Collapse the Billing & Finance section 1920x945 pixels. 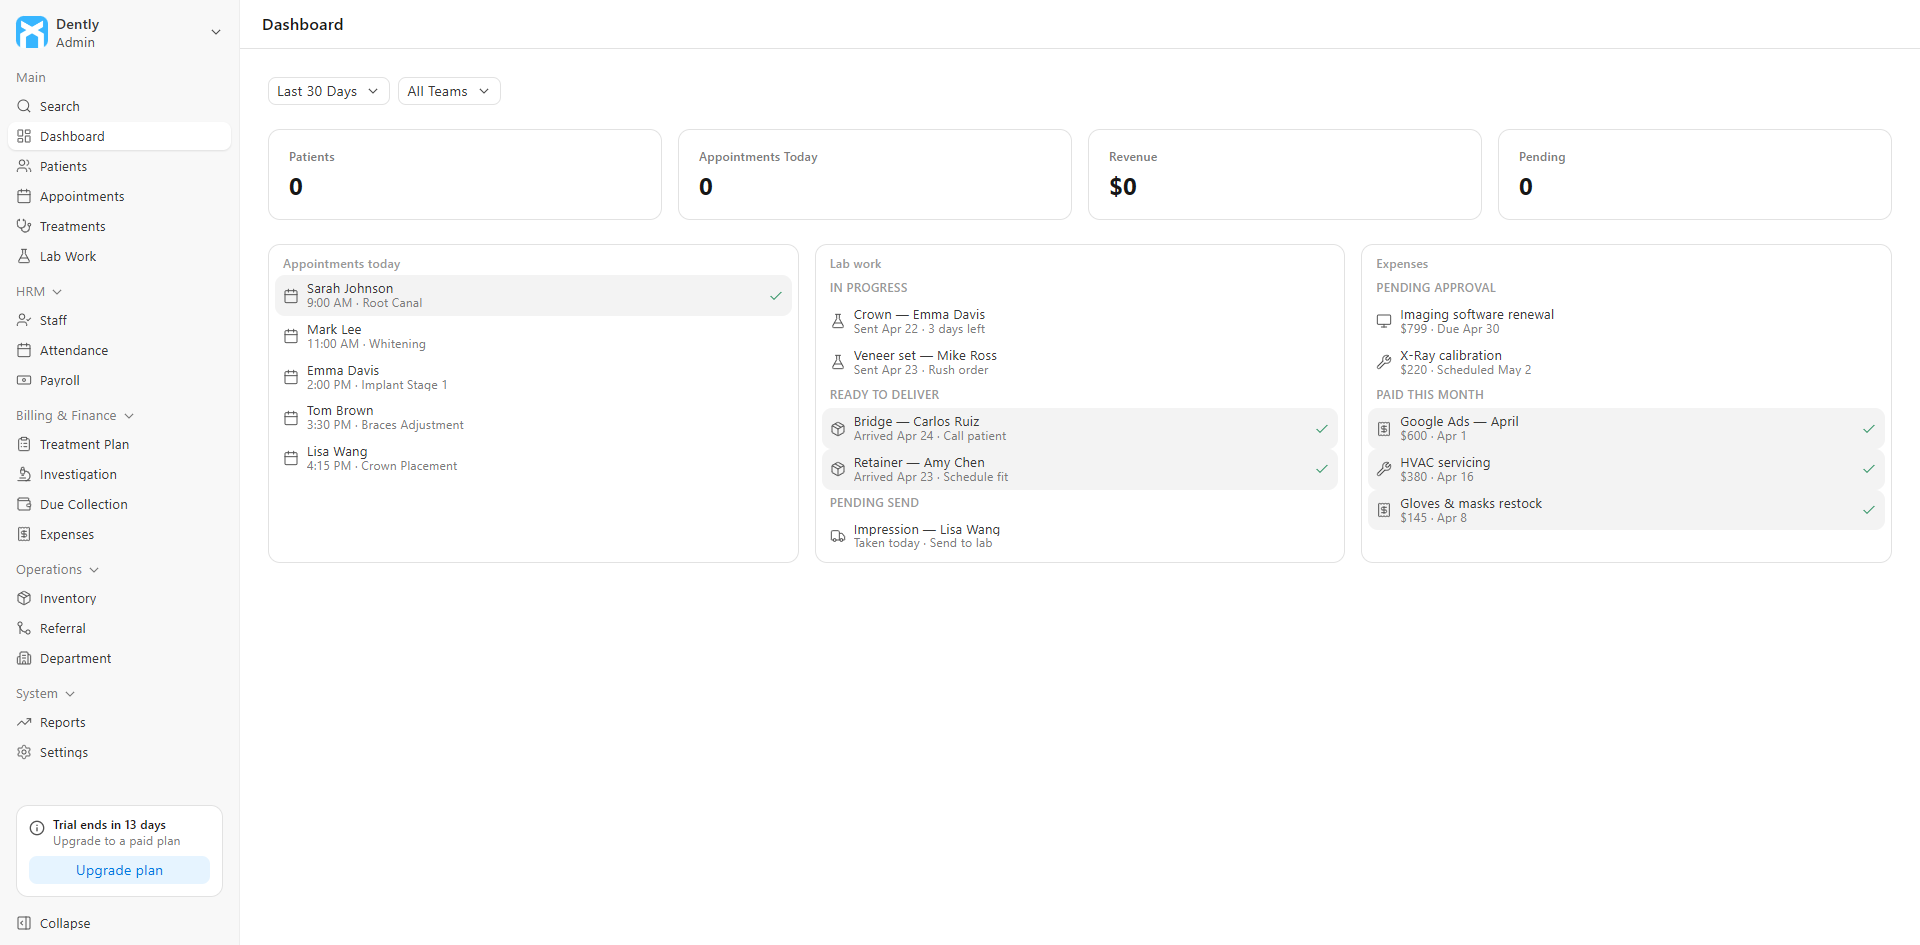[75, 415]
